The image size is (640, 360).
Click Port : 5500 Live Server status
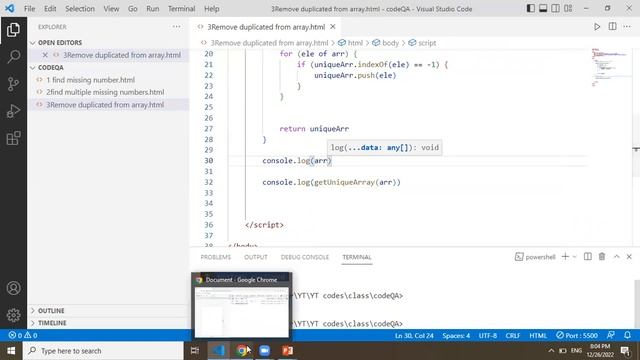[577, 336]
